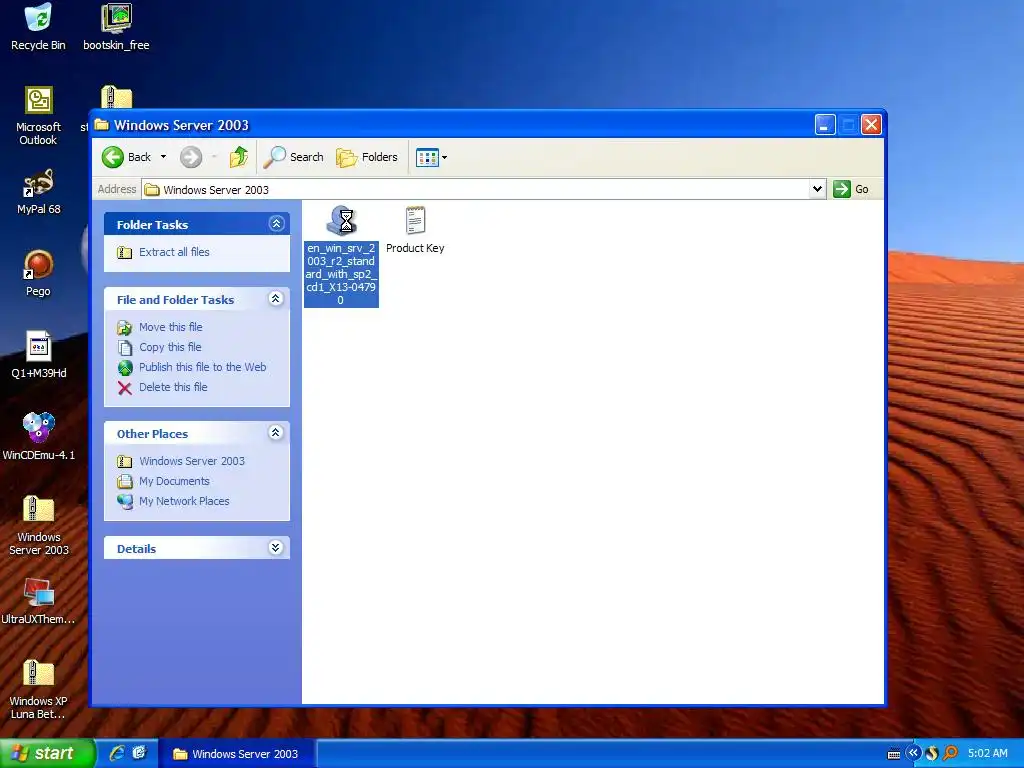The image size is (1024, 768).
Task: Open the Start menu
Action: (x=48, y=754)
